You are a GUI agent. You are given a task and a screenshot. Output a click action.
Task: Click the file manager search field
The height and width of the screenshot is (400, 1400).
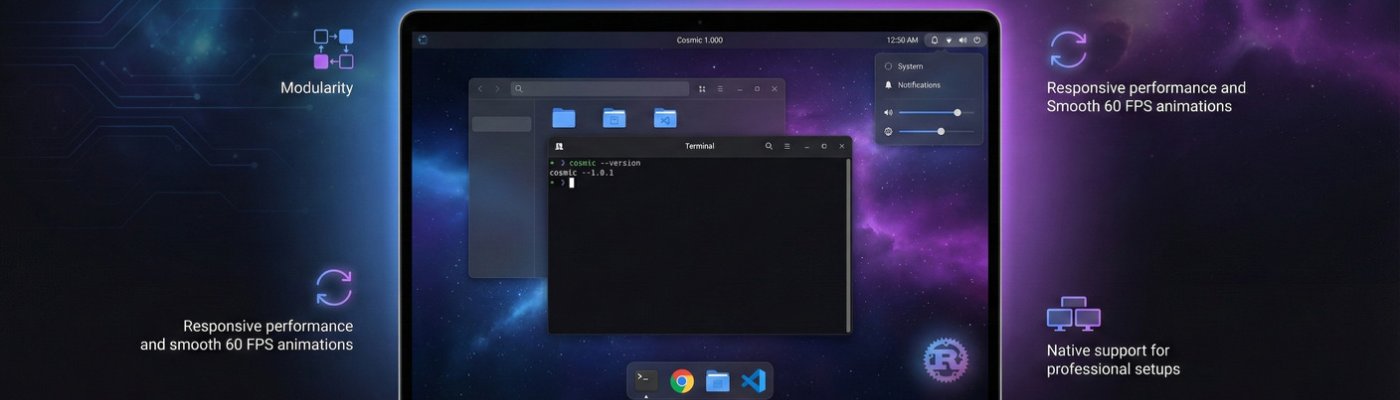pos(600,89)
